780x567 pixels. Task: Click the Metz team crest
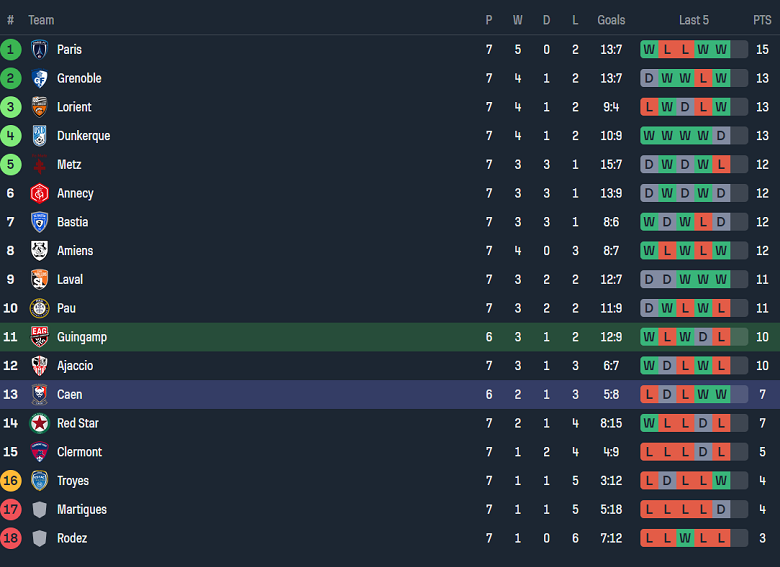point(40,165)
